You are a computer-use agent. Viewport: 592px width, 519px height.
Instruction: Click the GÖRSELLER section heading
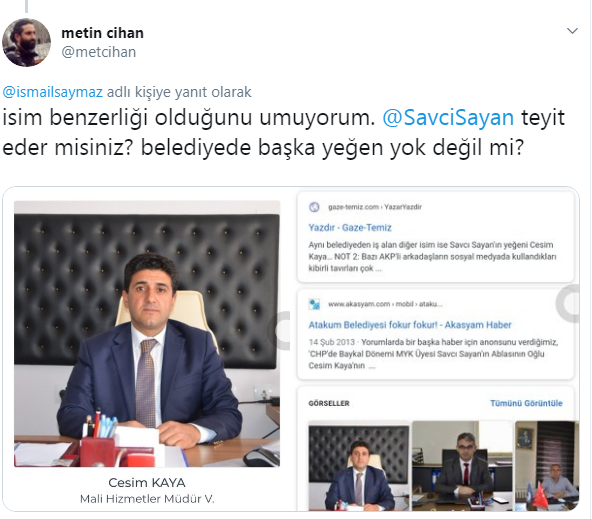tap(329, 403)
